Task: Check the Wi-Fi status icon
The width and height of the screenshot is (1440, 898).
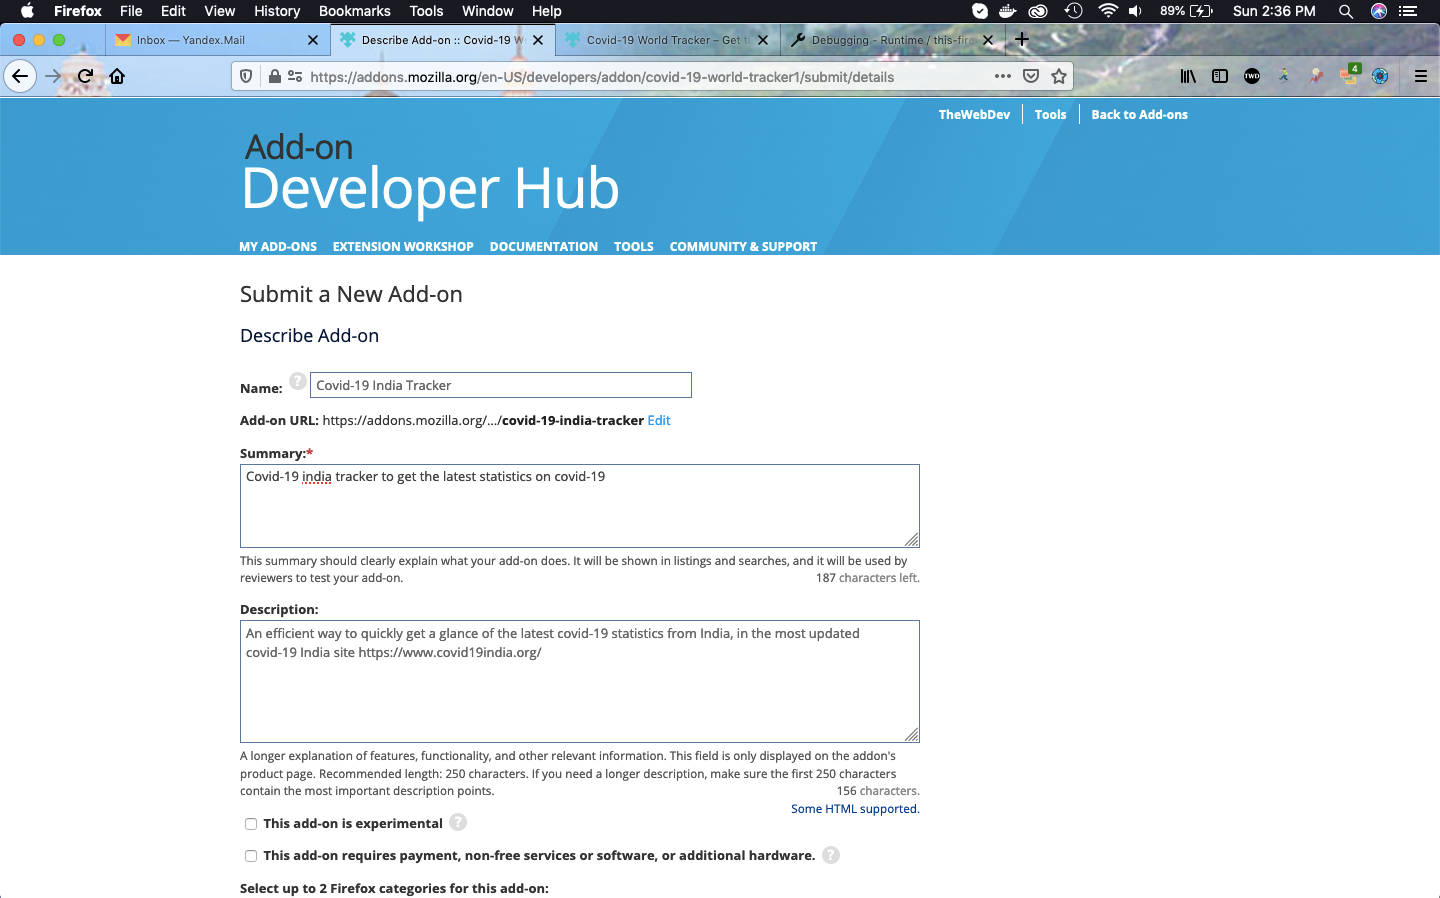Action: click(1107, 11)
